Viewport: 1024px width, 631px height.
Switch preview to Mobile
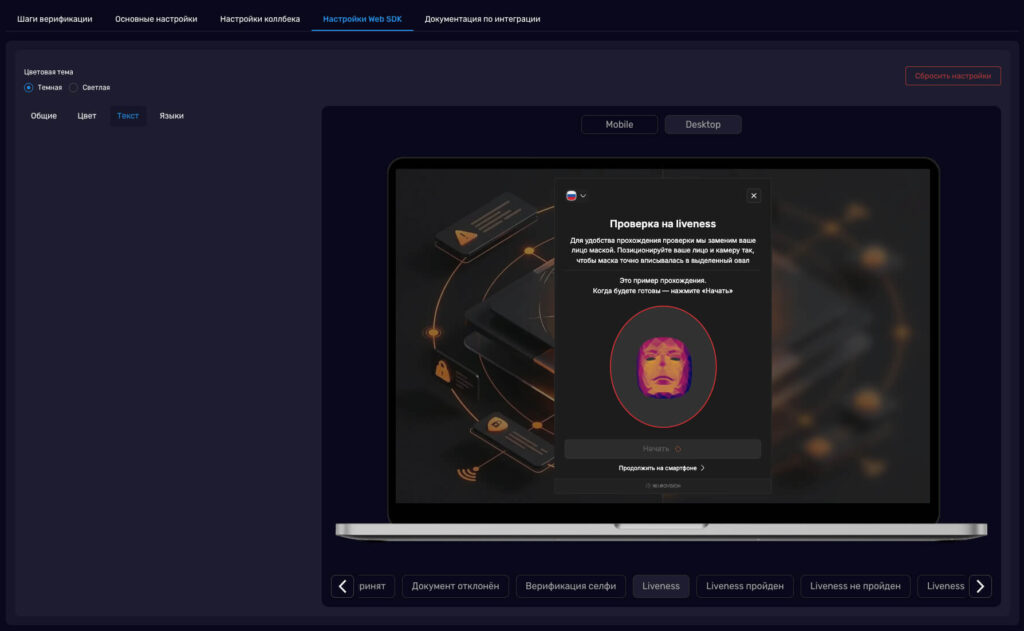pos(619,124)
